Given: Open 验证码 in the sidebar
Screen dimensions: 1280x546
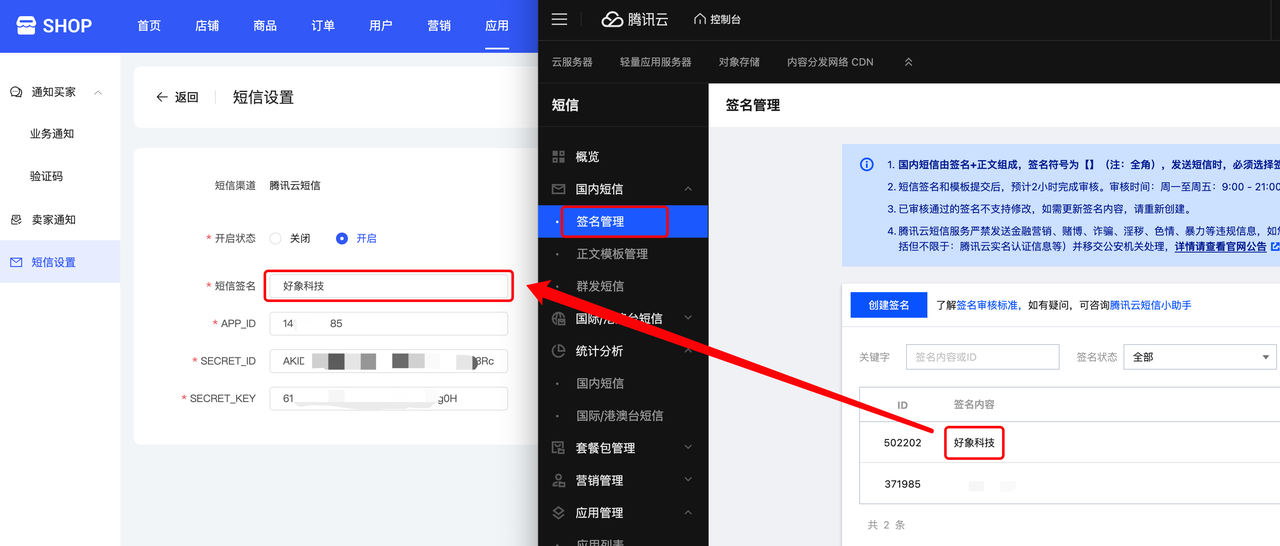Looking at the screenshot, I should [46, 176].
